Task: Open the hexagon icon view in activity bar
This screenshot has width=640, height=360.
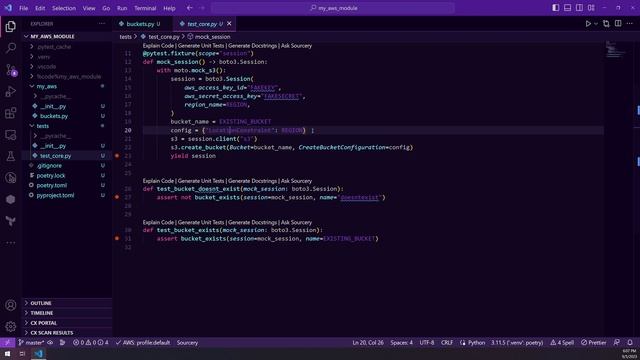Action: point(11,199)
